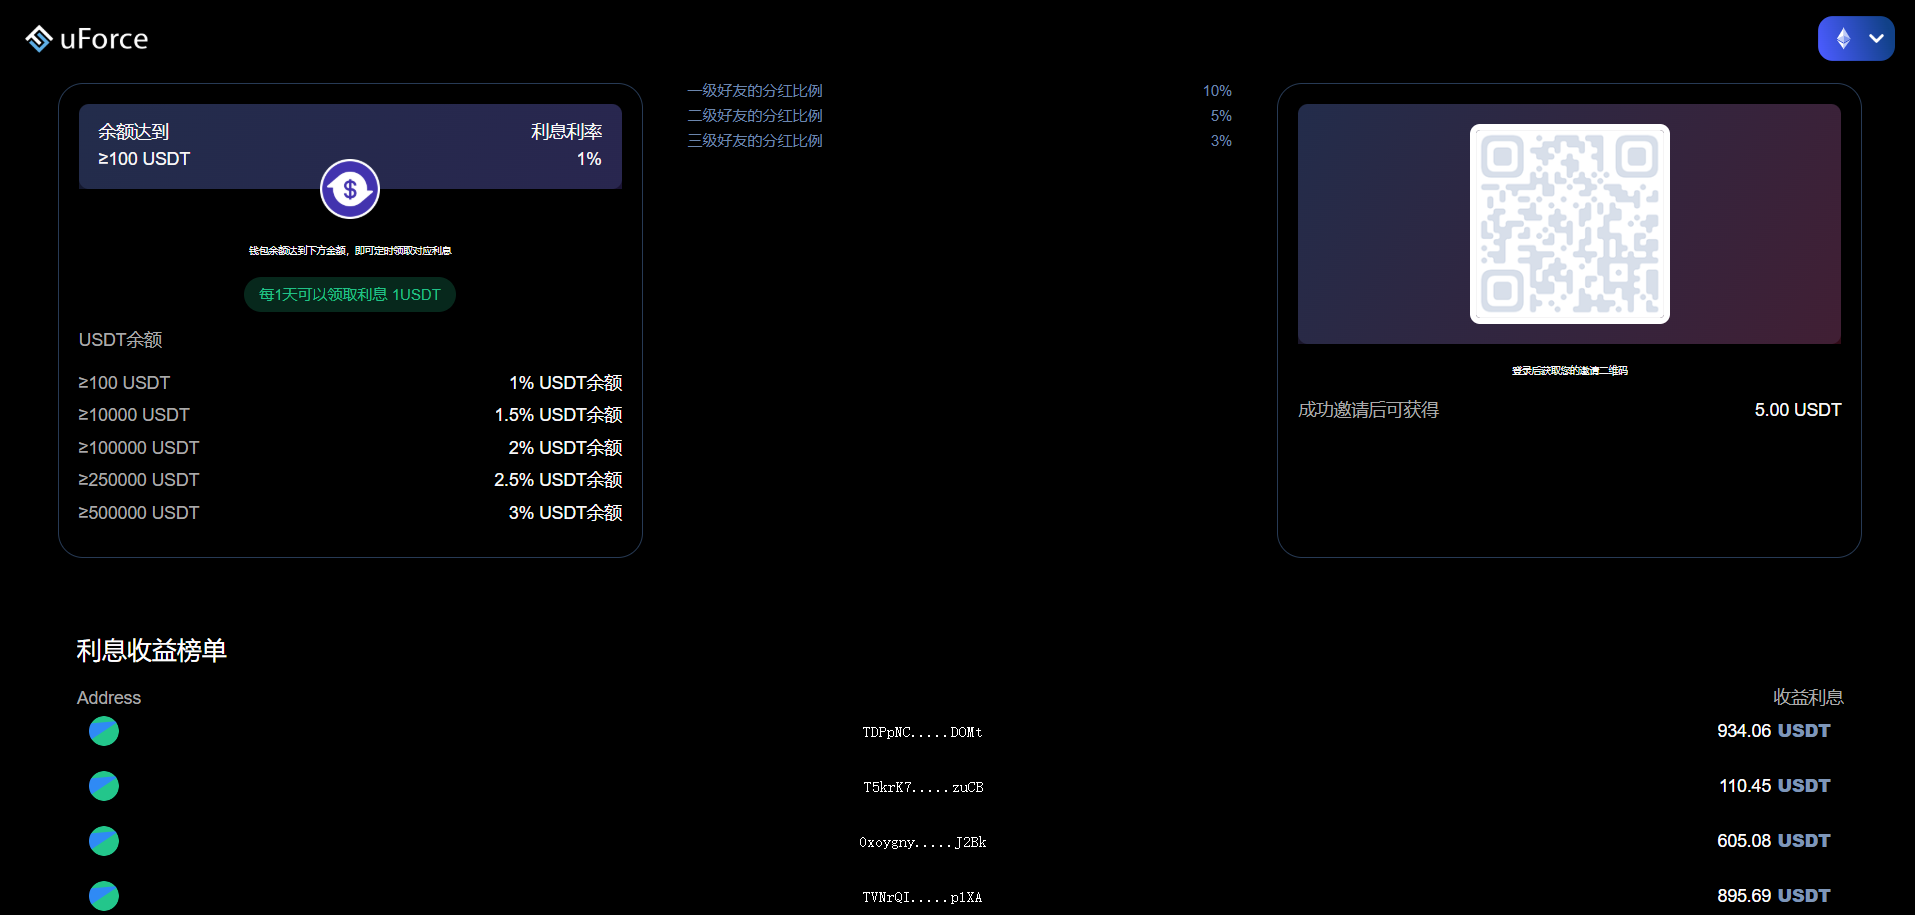Click the avatar icon beside TVNrQI.....p1XA

(x=104, y=896)
